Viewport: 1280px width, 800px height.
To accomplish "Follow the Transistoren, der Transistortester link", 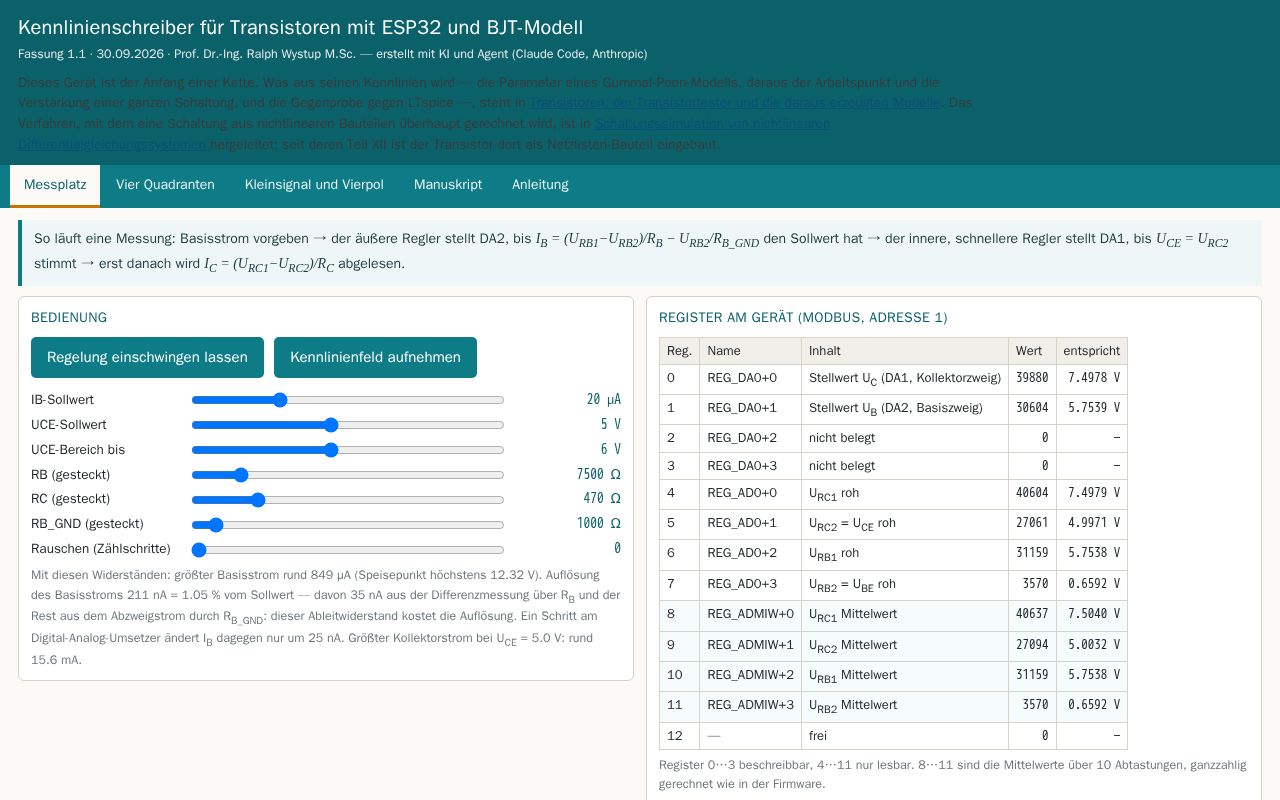I will pos(735,103).
